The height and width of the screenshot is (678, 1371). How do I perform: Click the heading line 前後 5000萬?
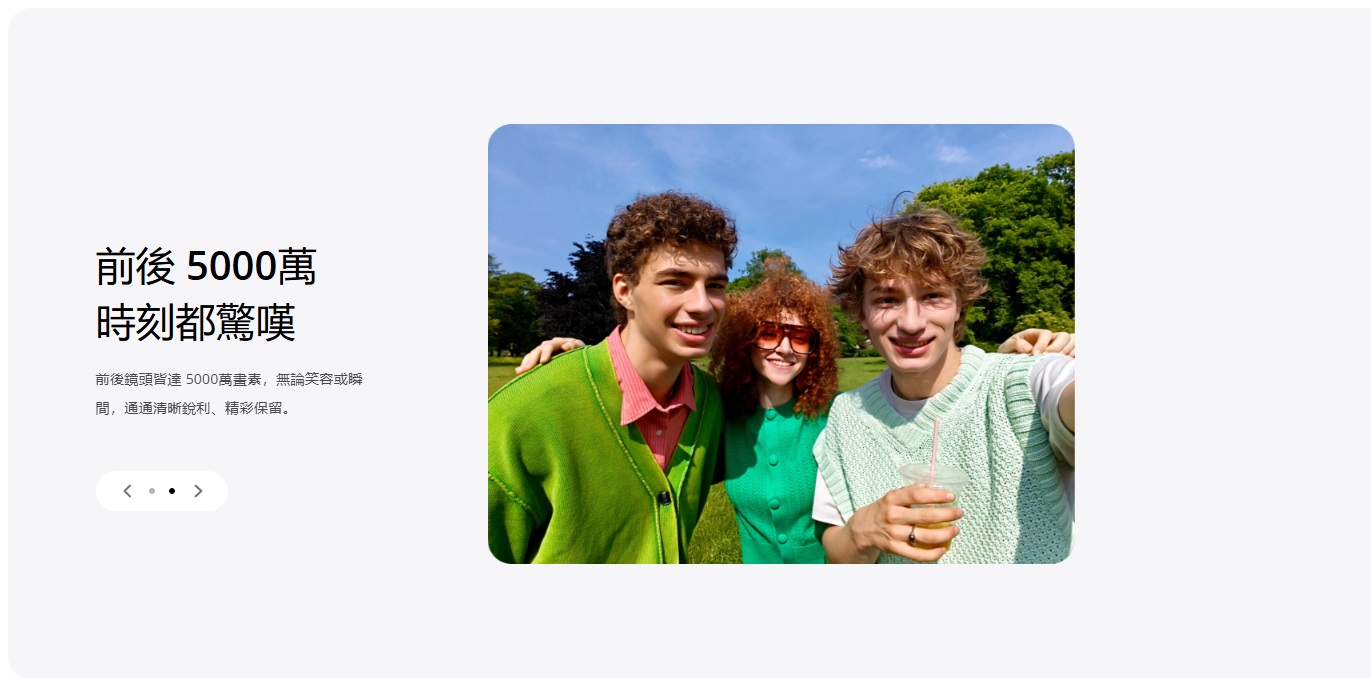point(206,267)
